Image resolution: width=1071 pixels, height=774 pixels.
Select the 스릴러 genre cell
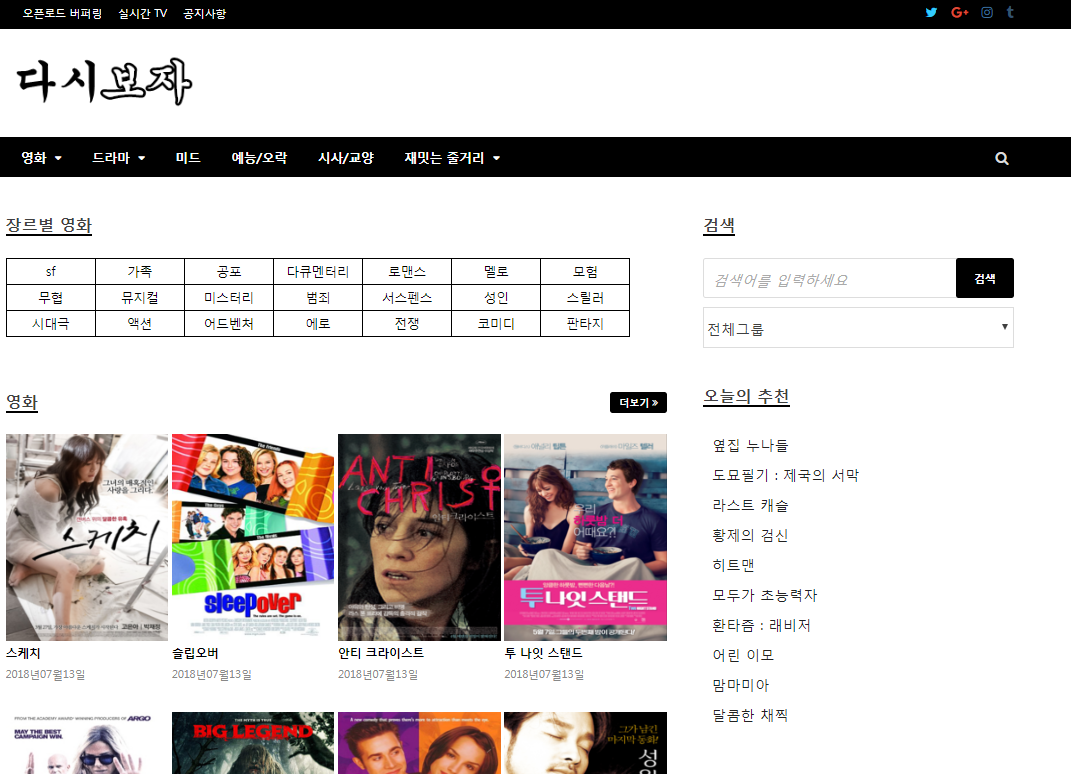(585, 297)
